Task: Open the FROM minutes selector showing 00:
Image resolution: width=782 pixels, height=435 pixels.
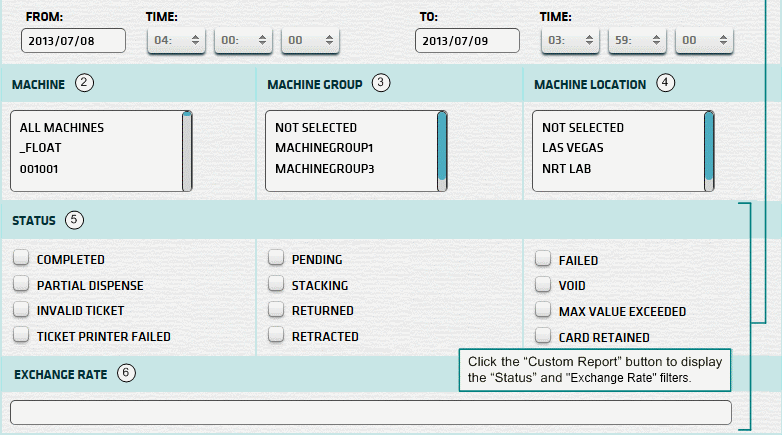Action: coord(243,40)
